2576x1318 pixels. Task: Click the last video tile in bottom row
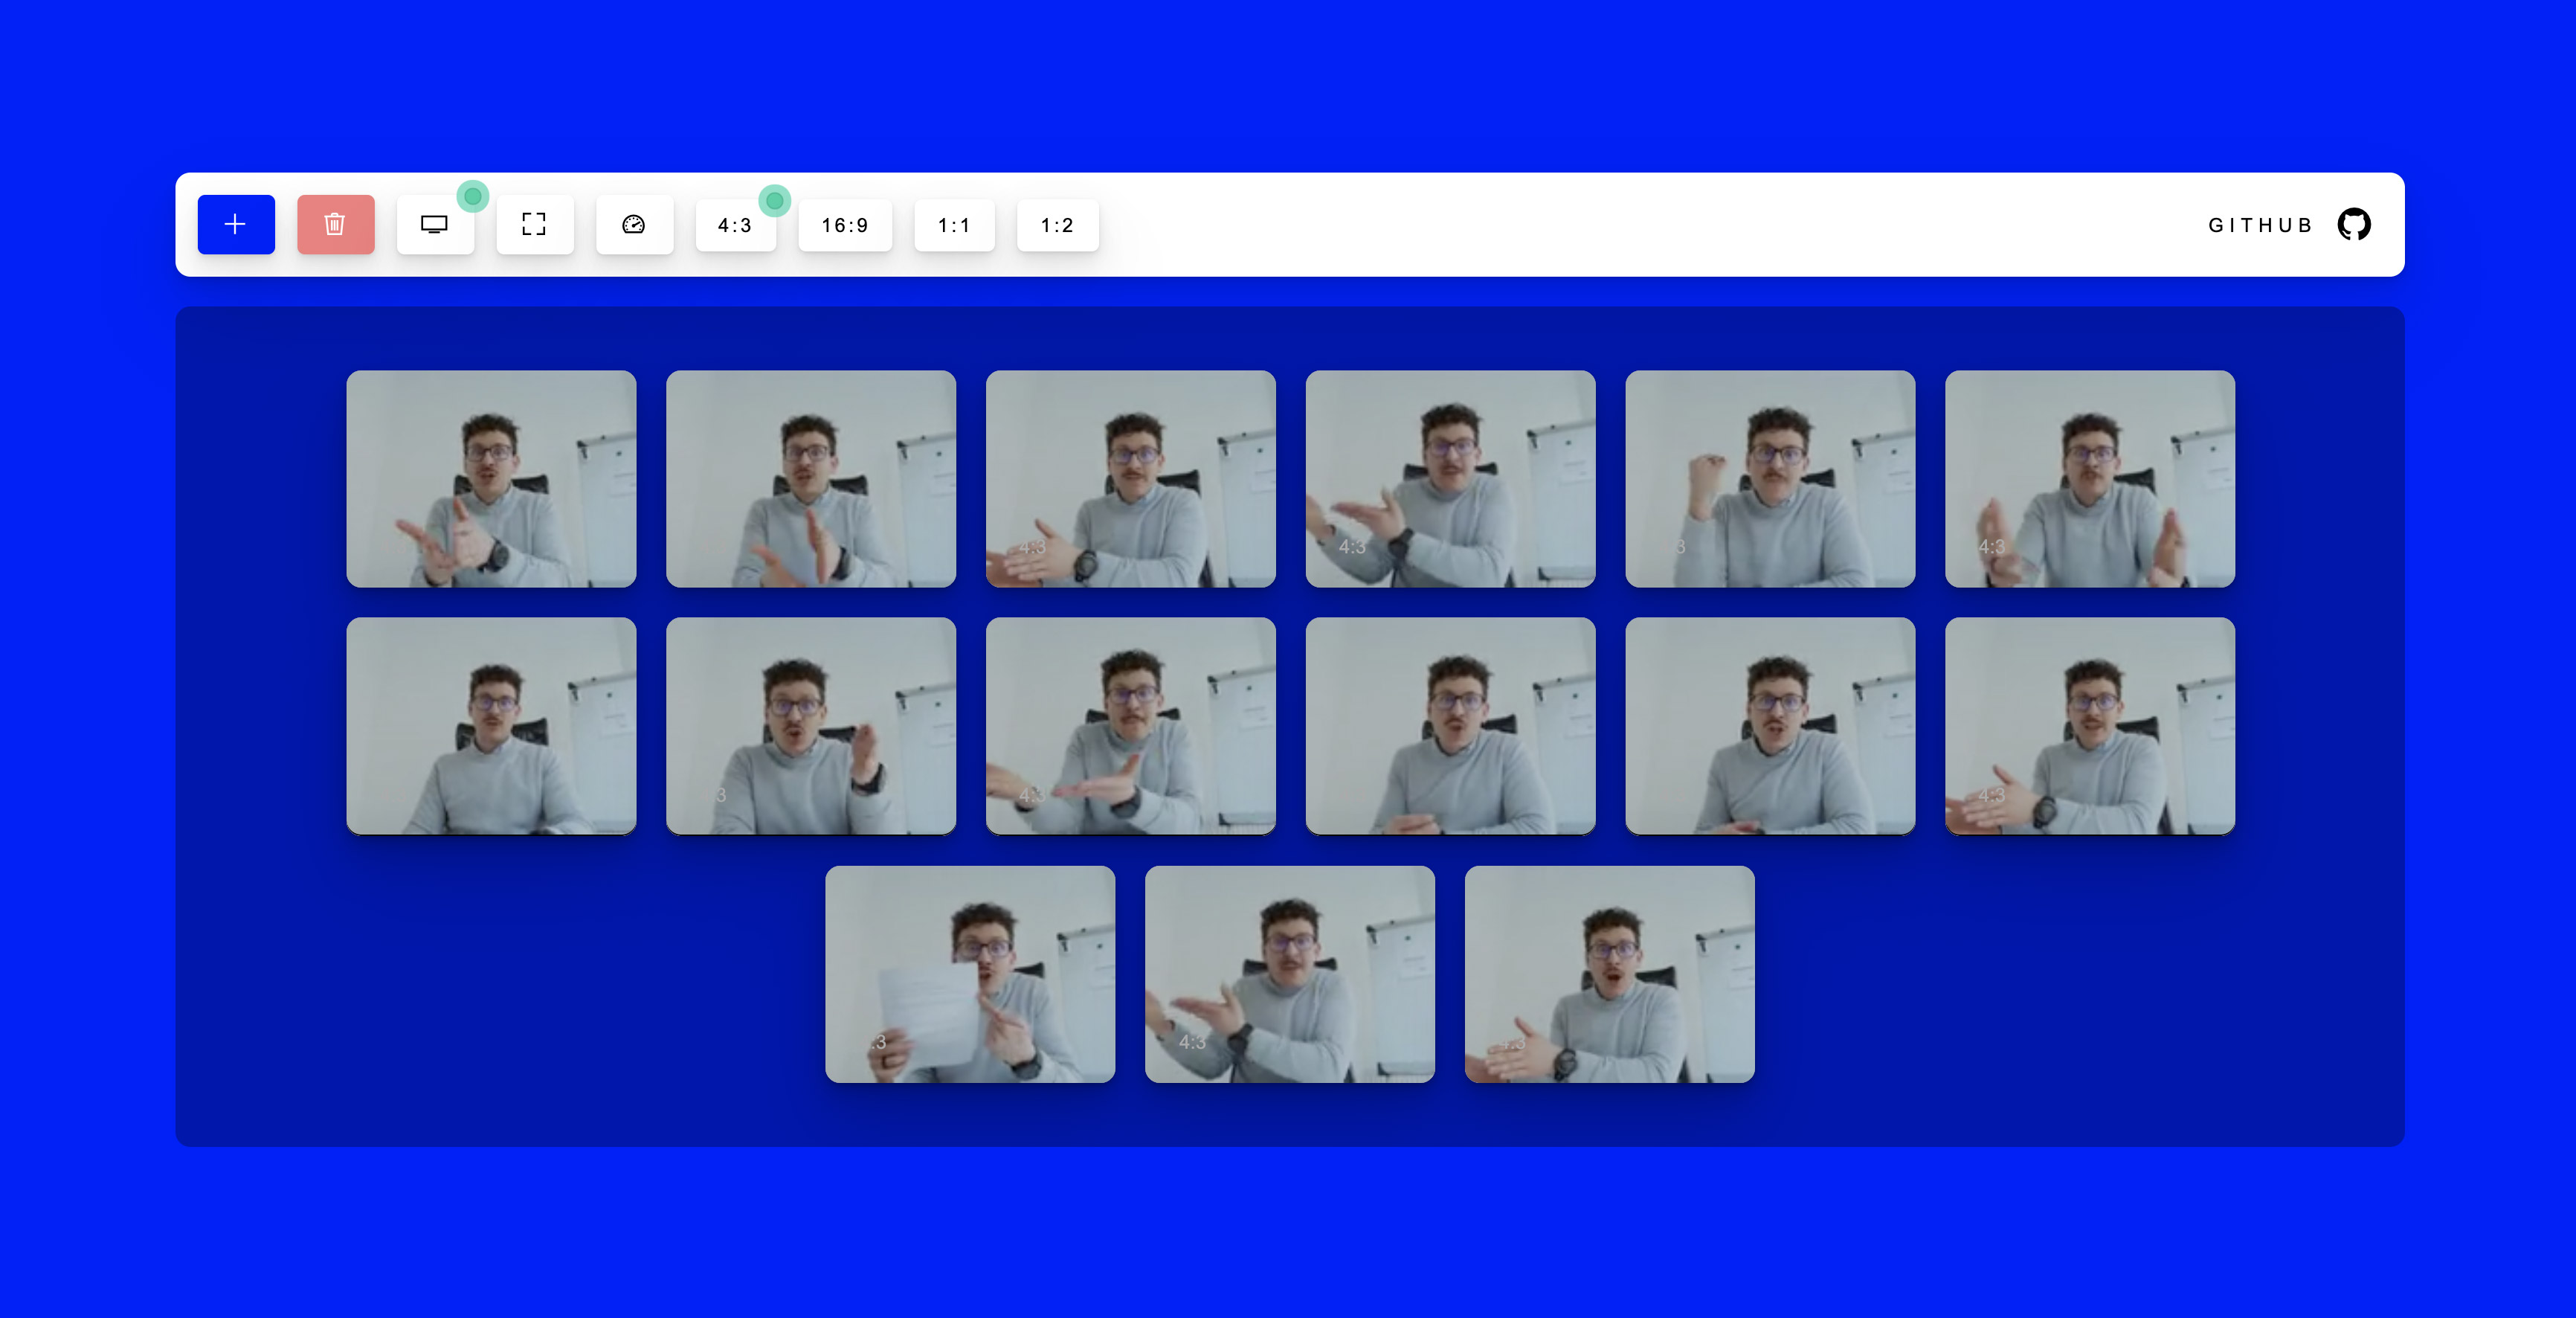(1609, 974)
